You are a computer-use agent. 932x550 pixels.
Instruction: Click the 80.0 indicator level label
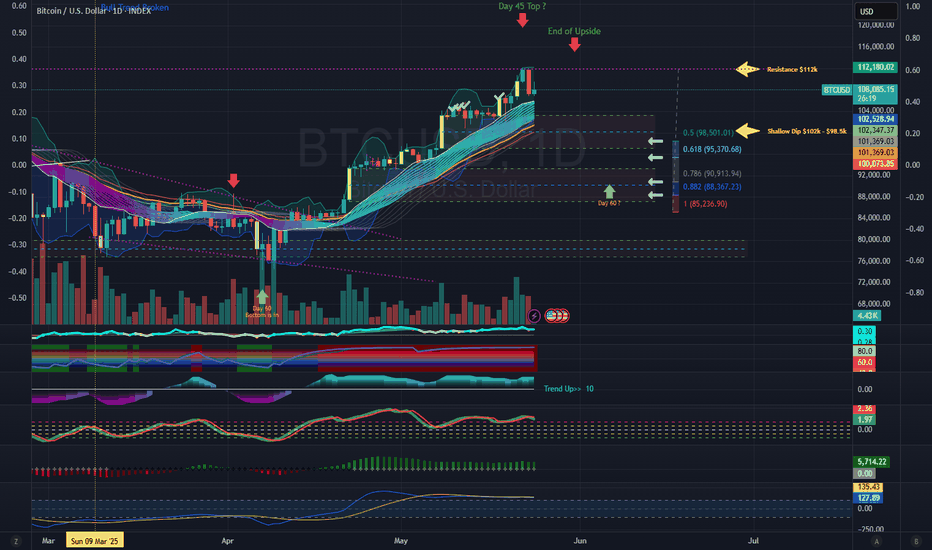(x=864, y=351)
